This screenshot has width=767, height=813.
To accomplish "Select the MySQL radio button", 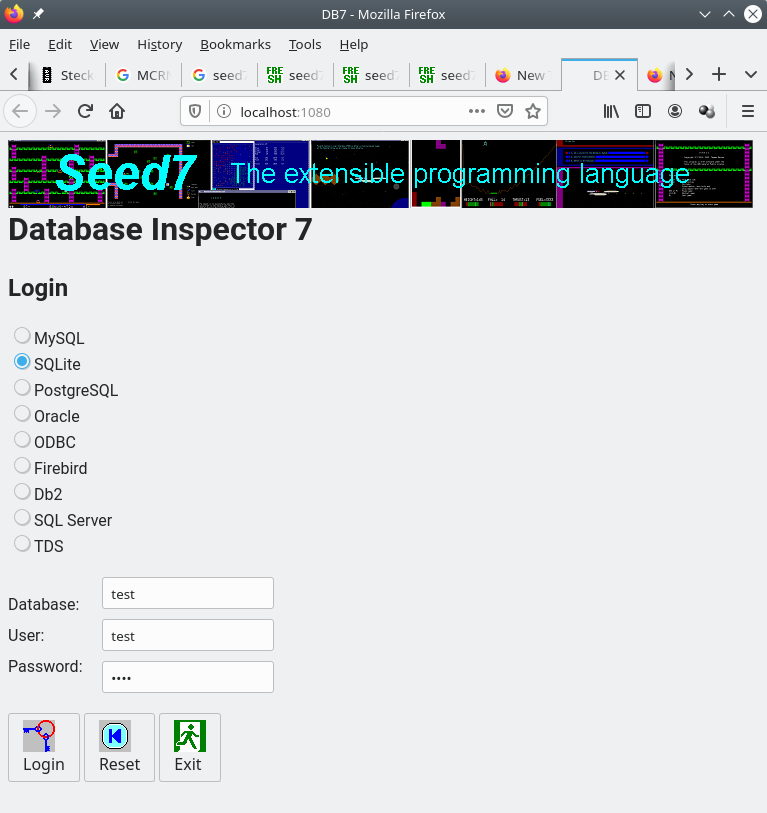I will (22, 335).
